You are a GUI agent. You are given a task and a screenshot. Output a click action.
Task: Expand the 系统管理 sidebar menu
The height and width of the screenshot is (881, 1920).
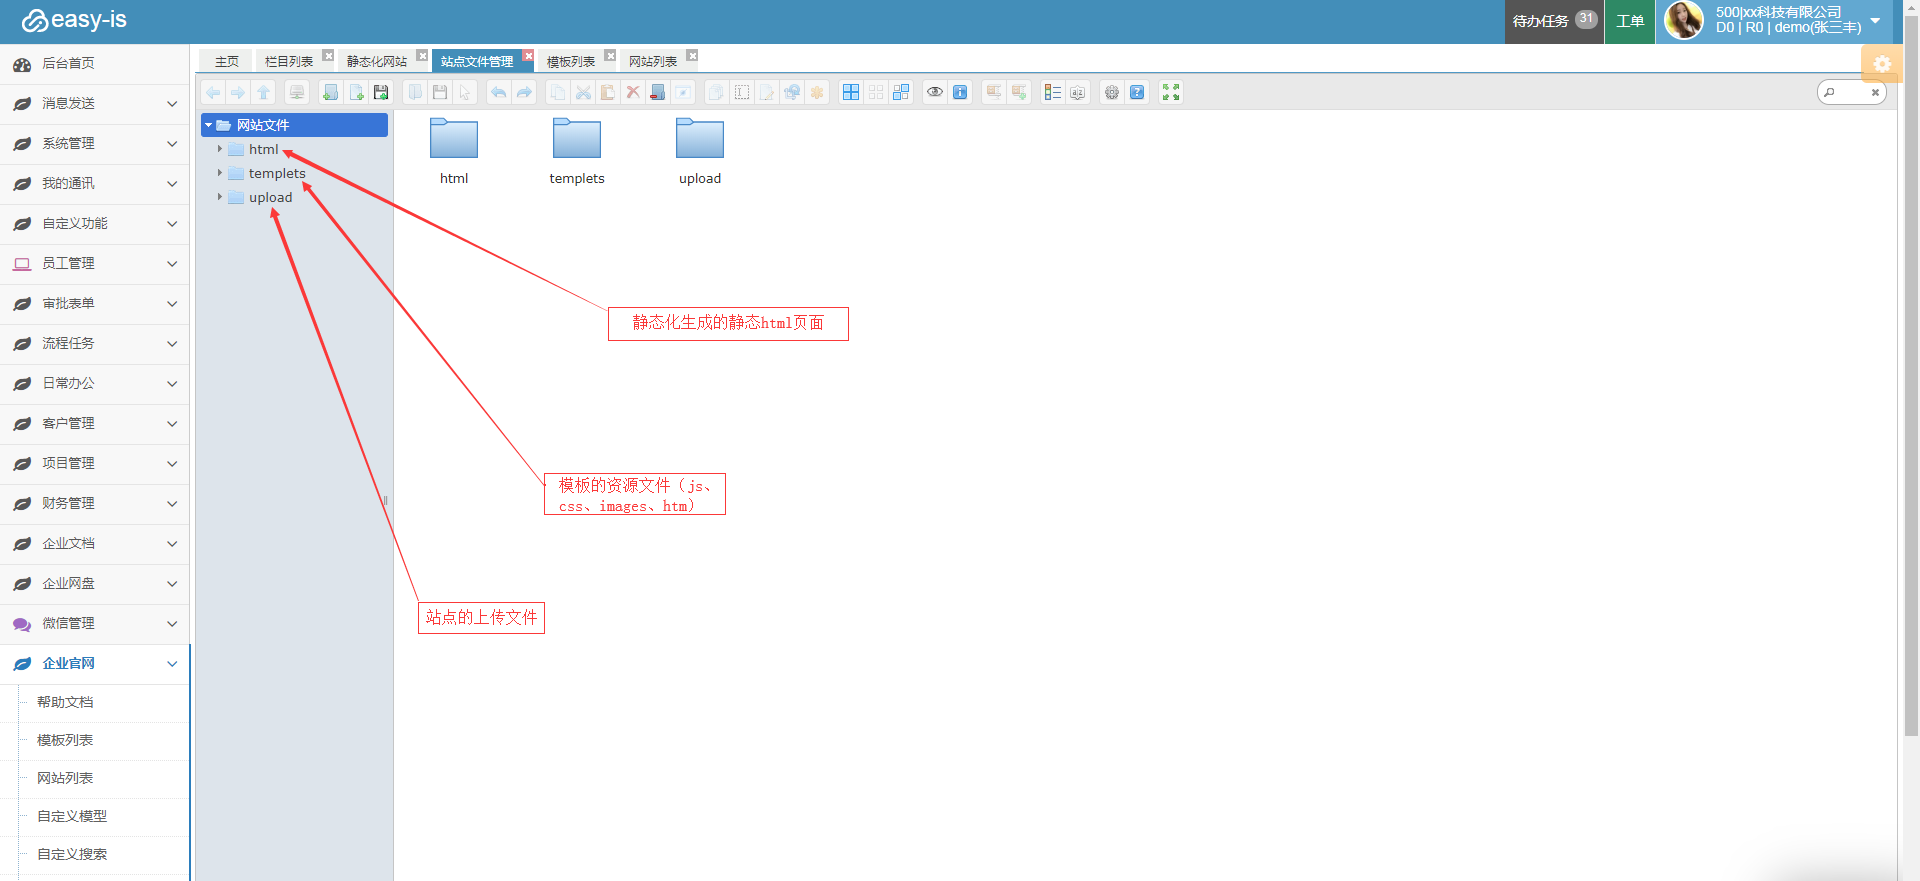[x=95, y=144]
